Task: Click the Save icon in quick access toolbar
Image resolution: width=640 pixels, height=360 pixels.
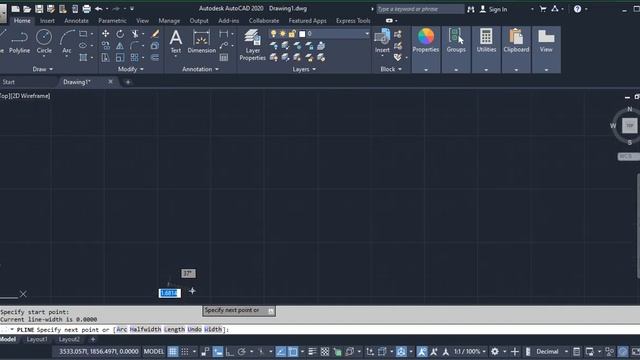Action: point(39,9)
